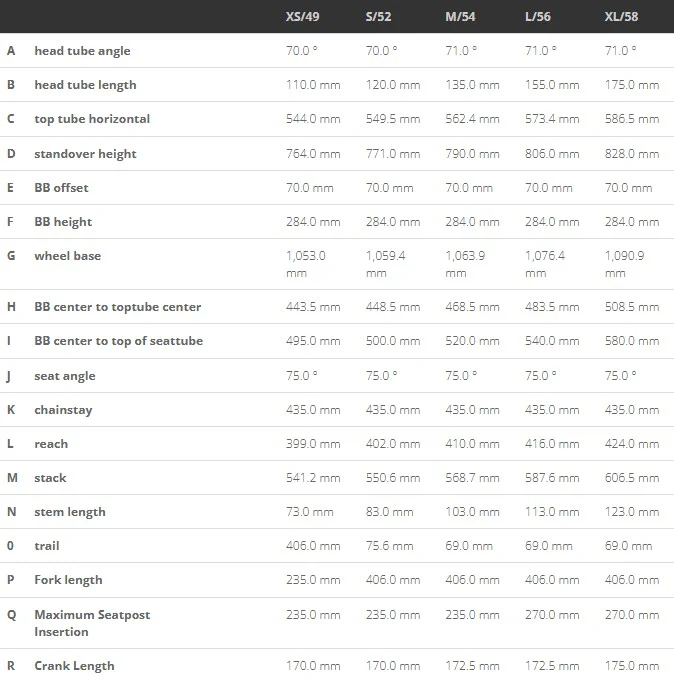
Task: Click the Crank Length row label
Action: point(74,666)
